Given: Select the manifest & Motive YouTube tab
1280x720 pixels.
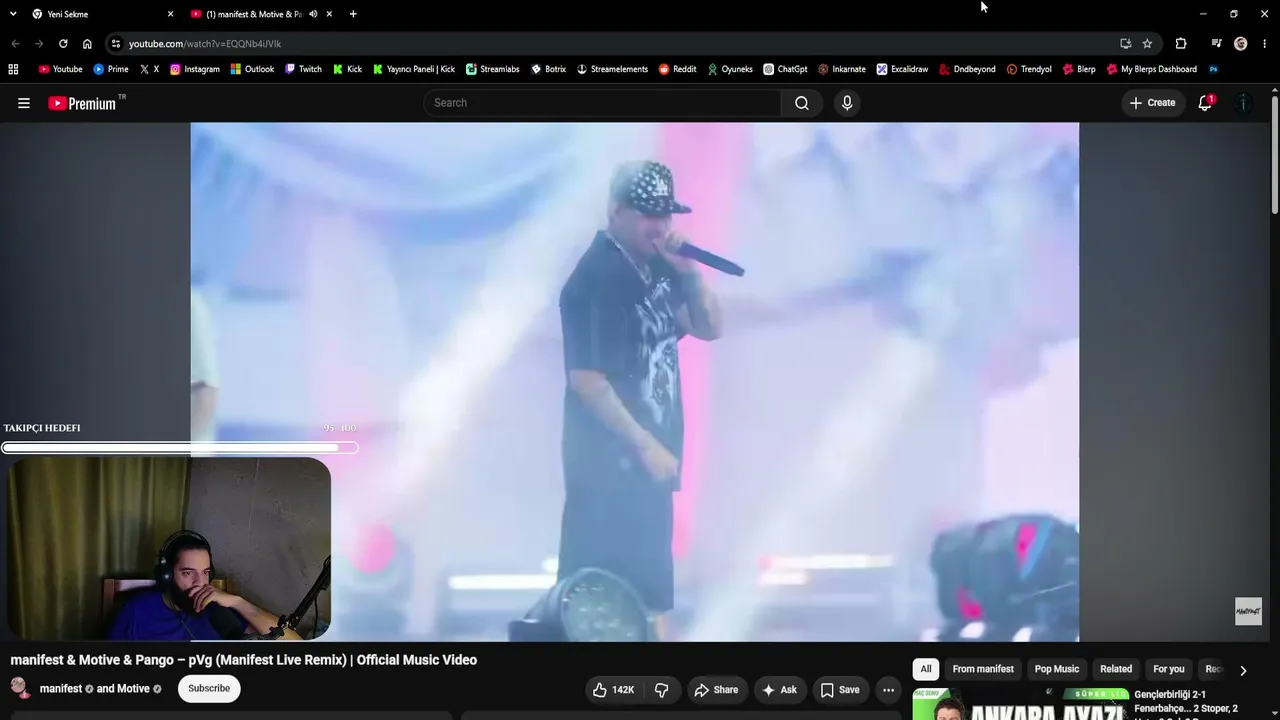Looking at the screenshot, I should coord(260,14).
